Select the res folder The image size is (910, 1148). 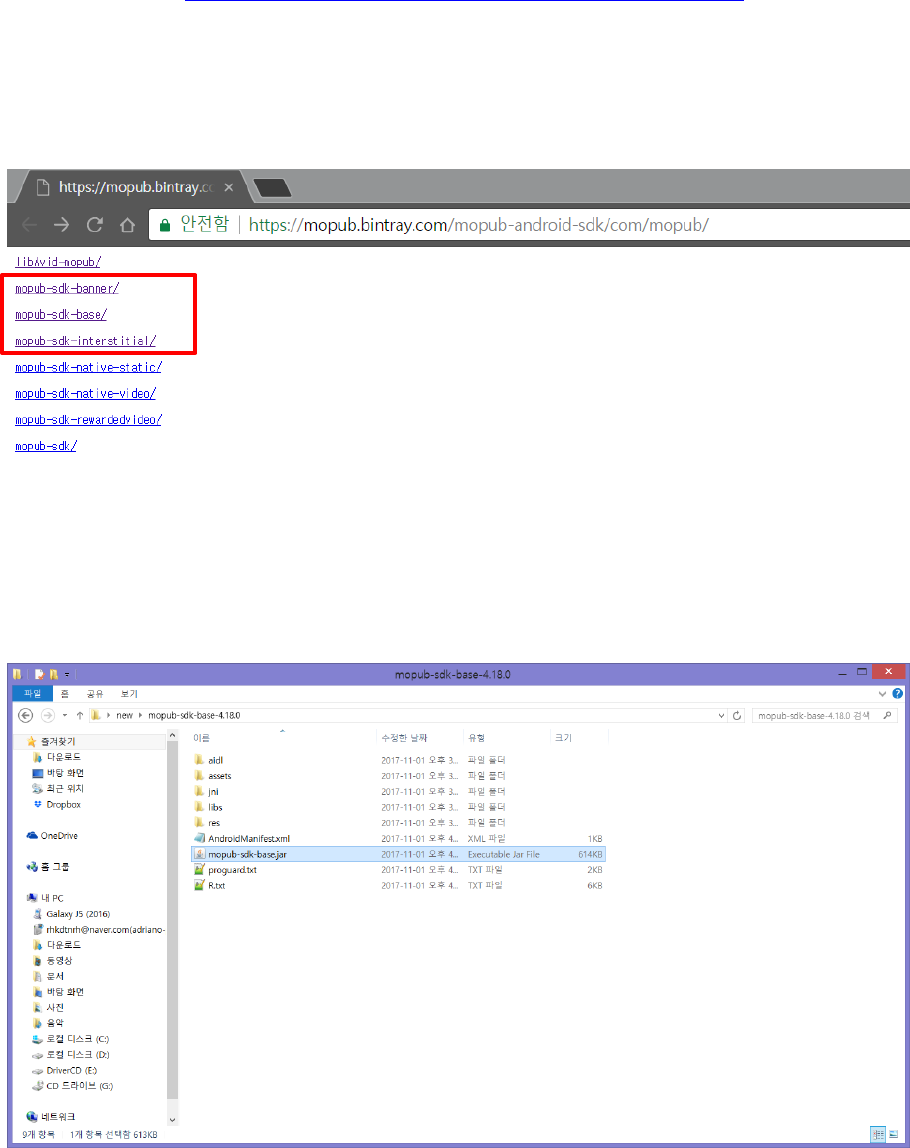[x=214, y=823]
